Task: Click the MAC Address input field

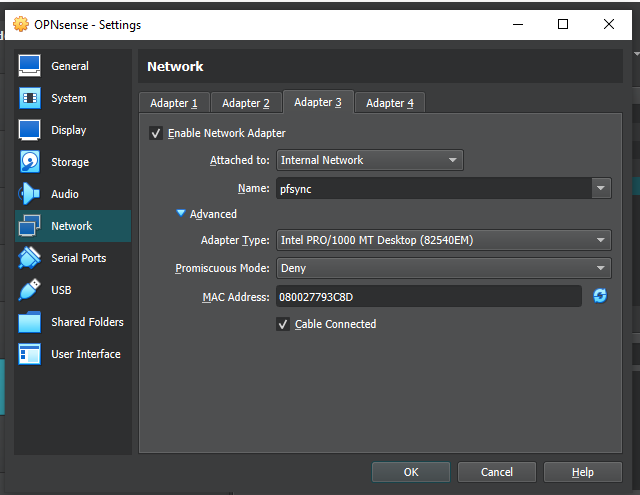Action: coord(429,297)
